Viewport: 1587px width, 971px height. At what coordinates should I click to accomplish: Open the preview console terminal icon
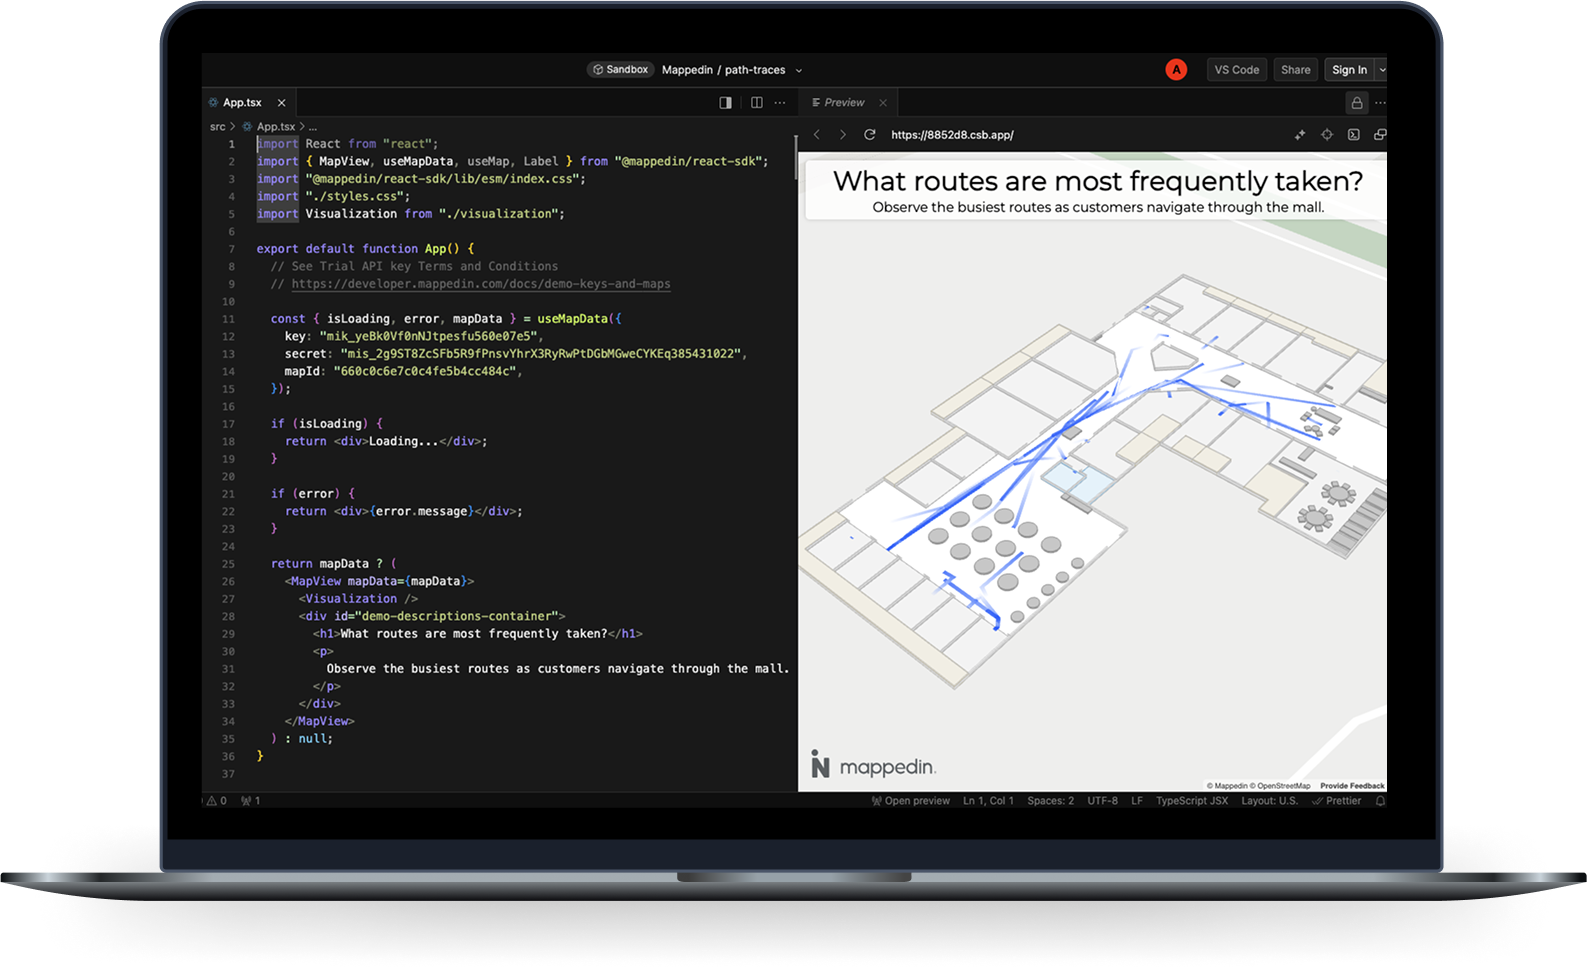pyautogui.click(x=1354, y=135)
